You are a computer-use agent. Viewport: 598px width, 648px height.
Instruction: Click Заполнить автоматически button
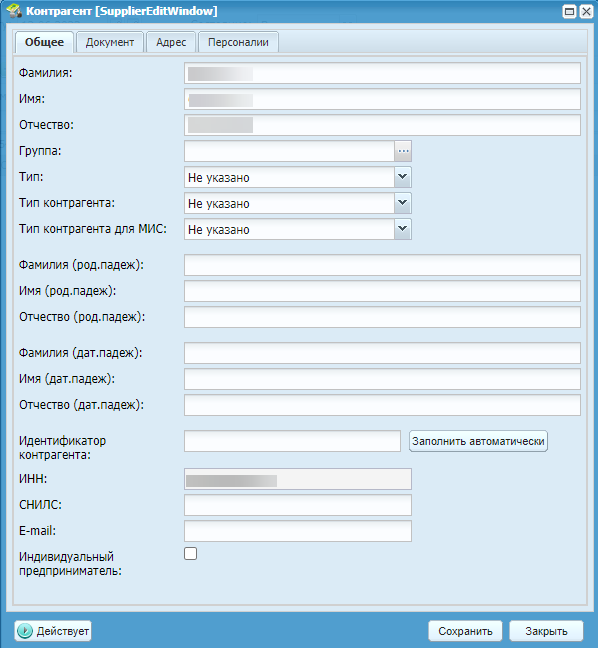pos(478,441)
